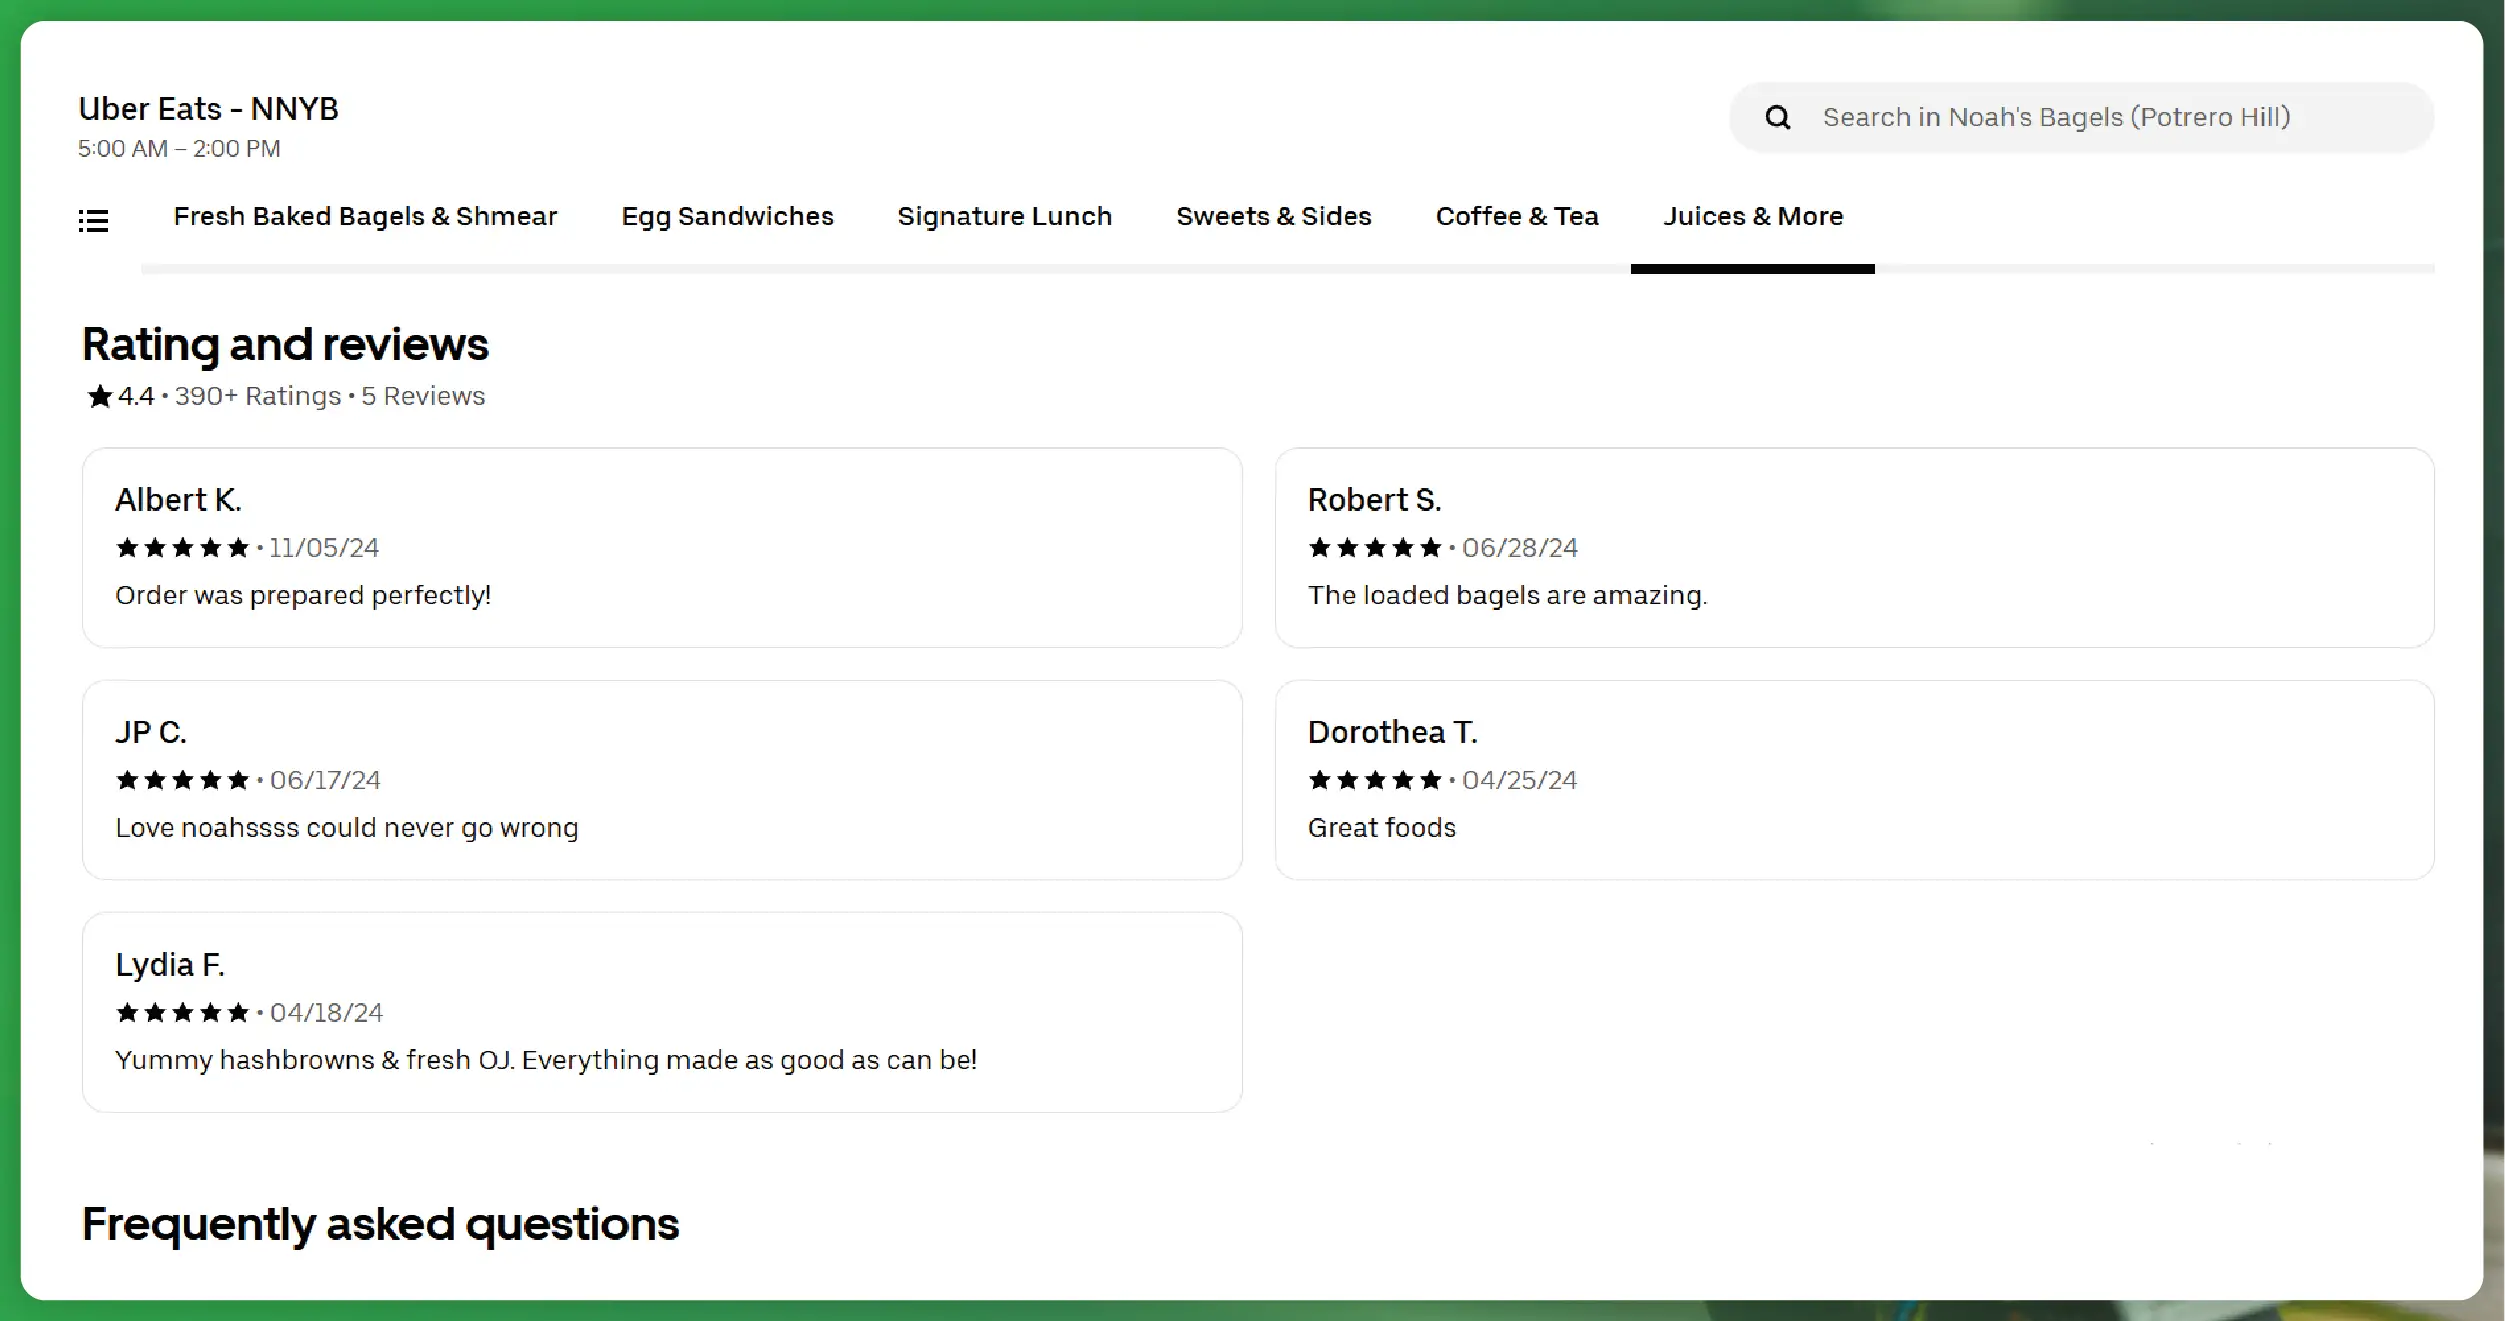Switch to Fresh Baked Bagels & Shmear tab
Image resolution: width=2505 pixels, height=1321 pixels.
click(365, 217)
